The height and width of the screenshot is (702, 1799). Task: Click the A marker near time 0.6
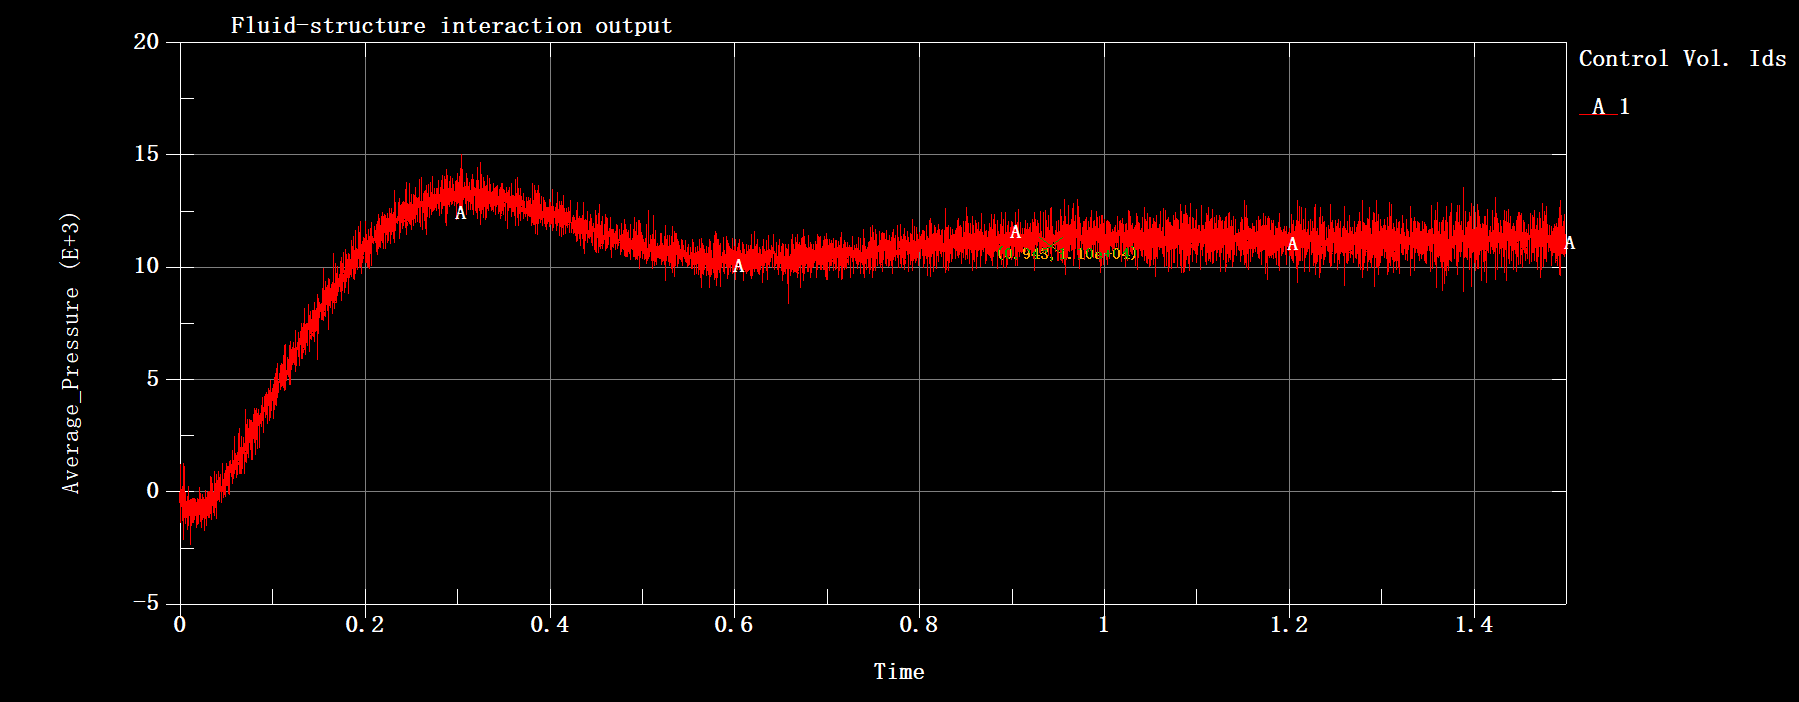point(738,266)
